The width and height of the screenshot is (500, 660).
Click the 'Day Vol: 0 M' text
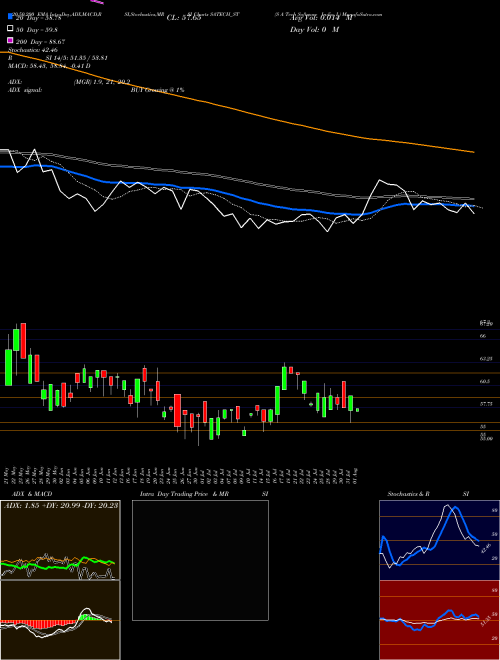(314, 30)
